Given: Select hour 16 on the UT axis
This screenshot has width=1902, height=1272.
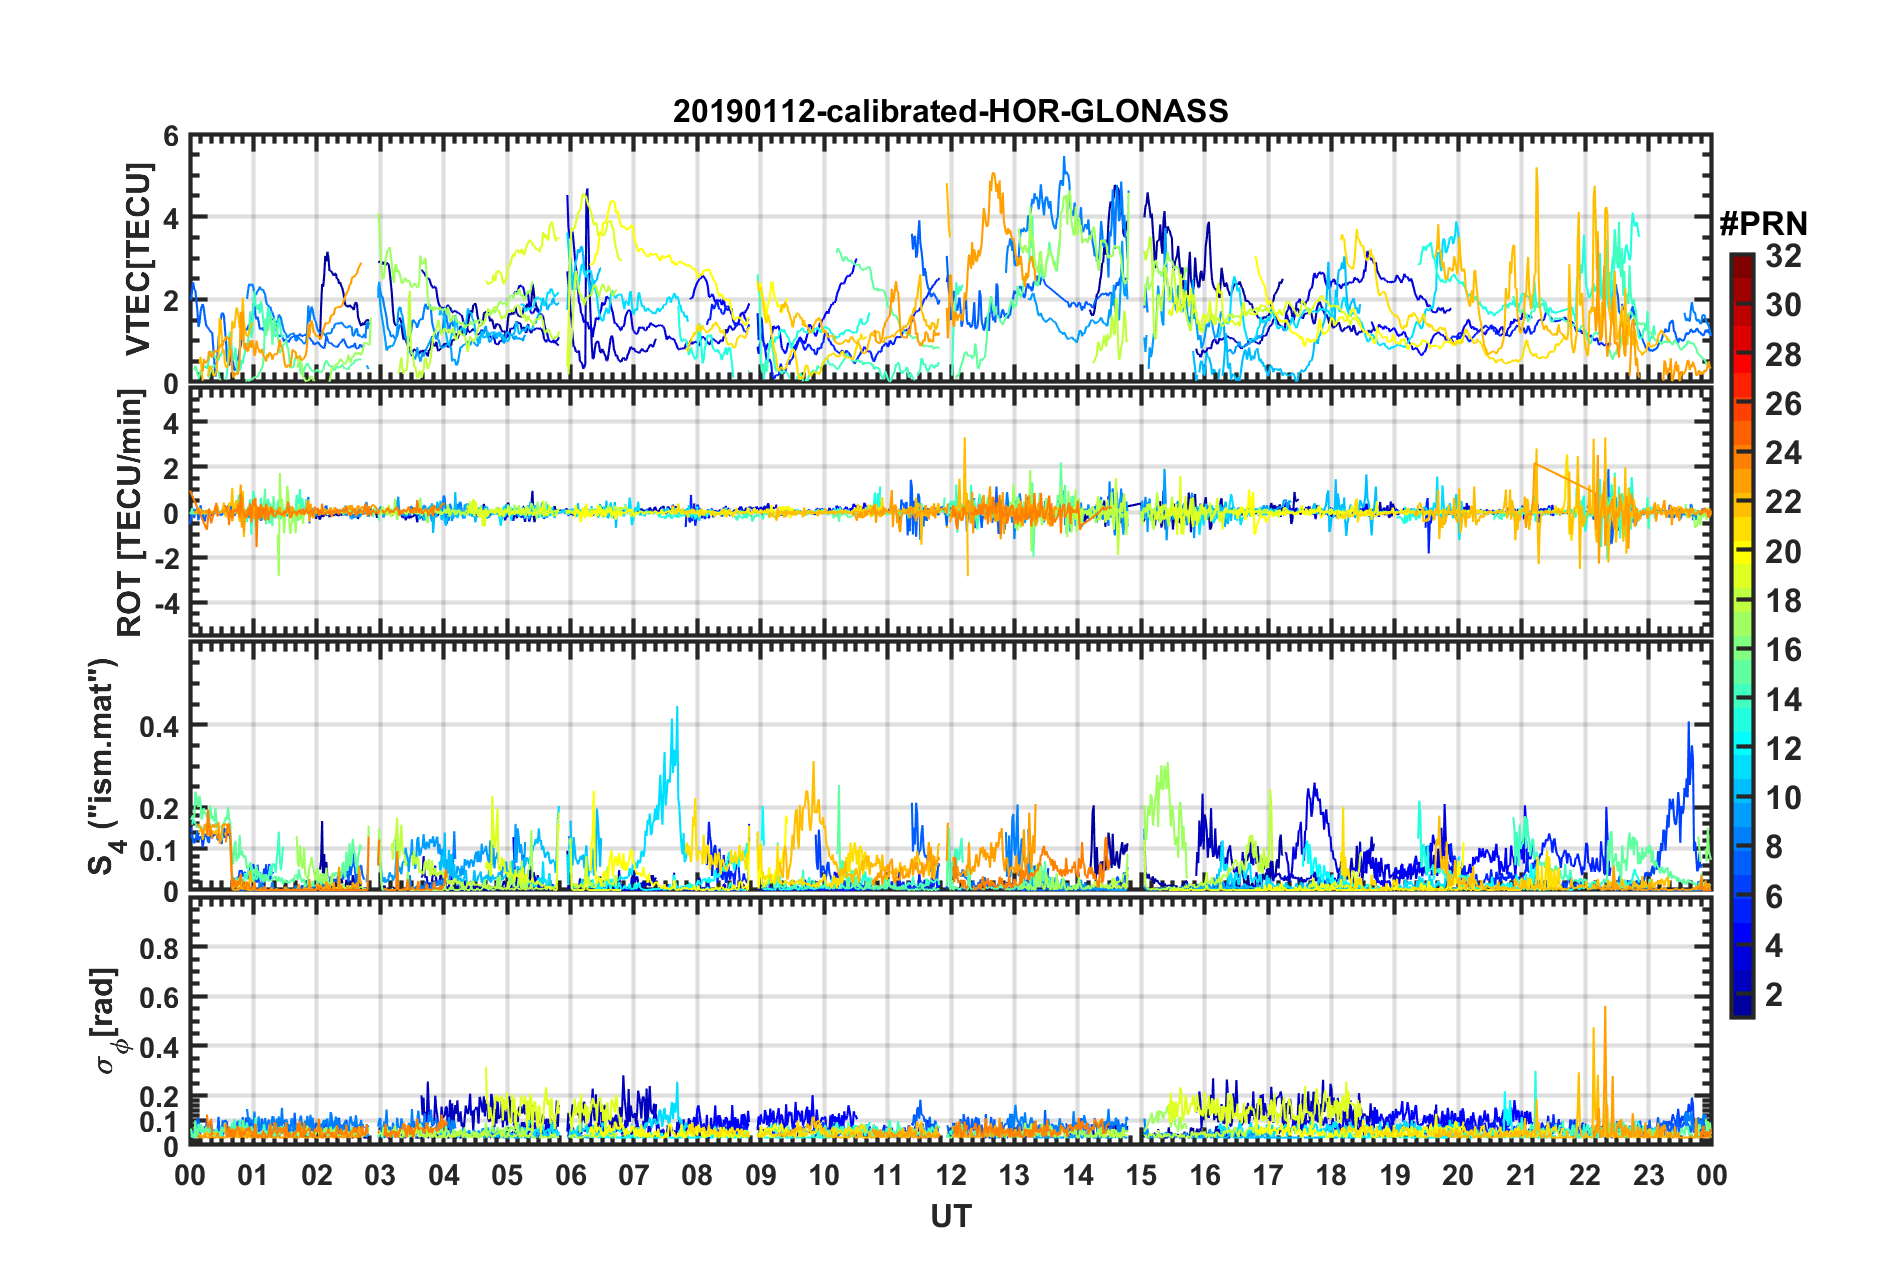Looking at the screenshot, I should (x=1205, y=1175).
